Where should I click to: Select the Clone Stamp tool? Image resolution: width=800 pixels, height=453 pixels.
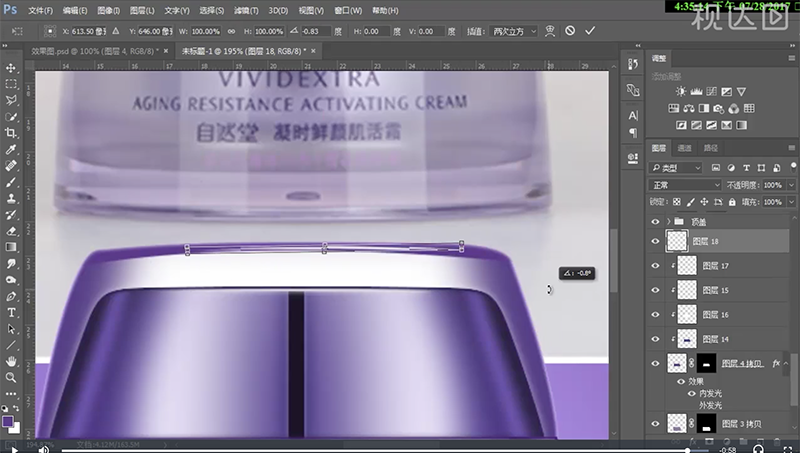(11, 198)
